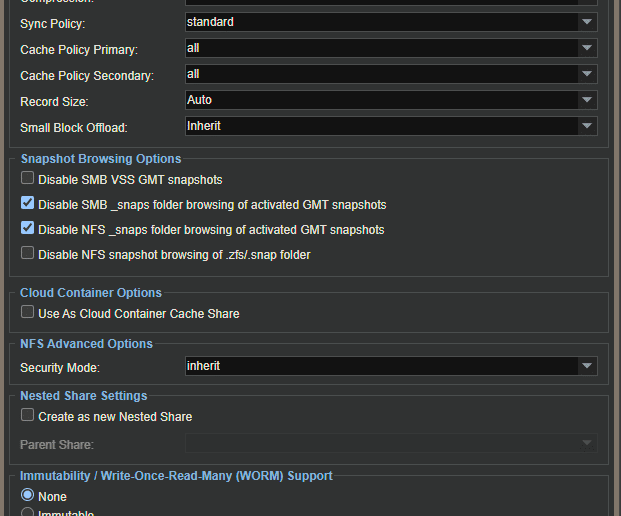Check Disable NFS snapshot browsing of .zfs/.snap

point(27,253)
